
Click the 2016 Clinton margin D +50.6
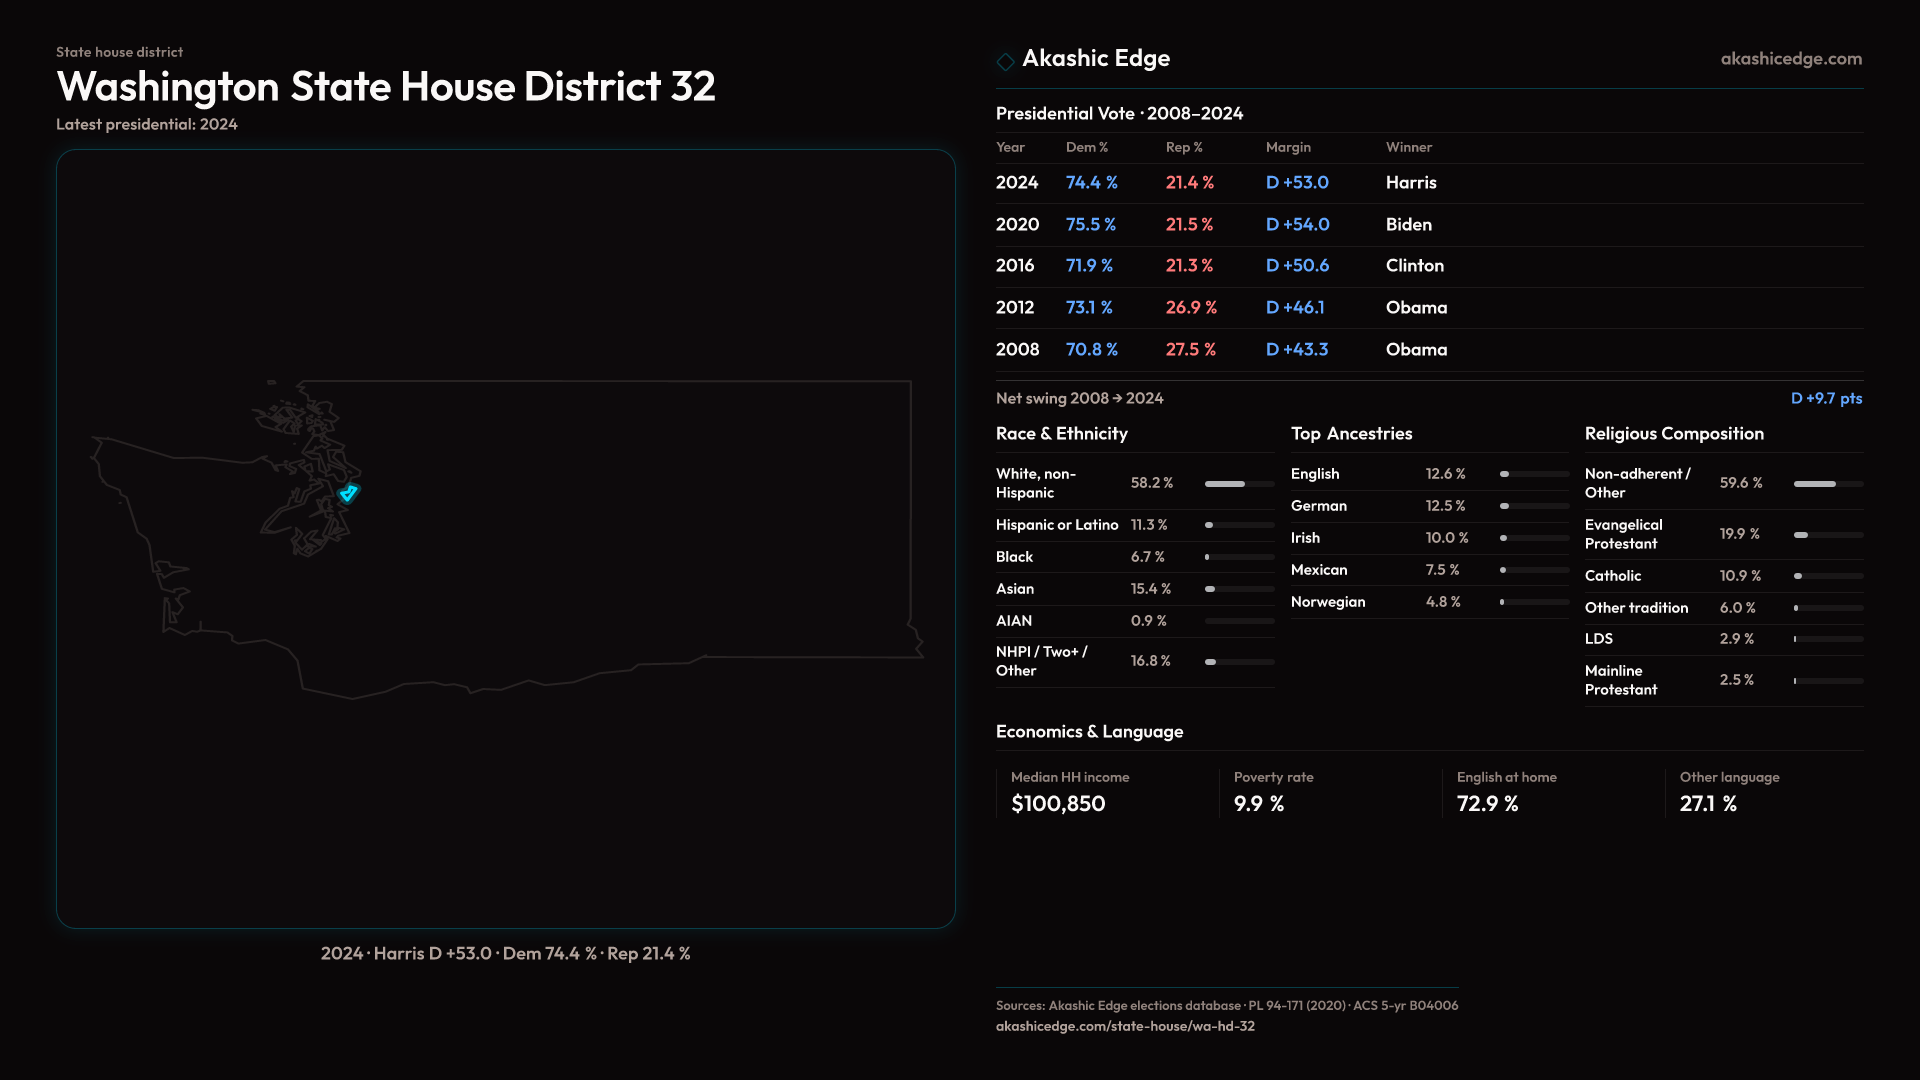tap(1297, 266)
